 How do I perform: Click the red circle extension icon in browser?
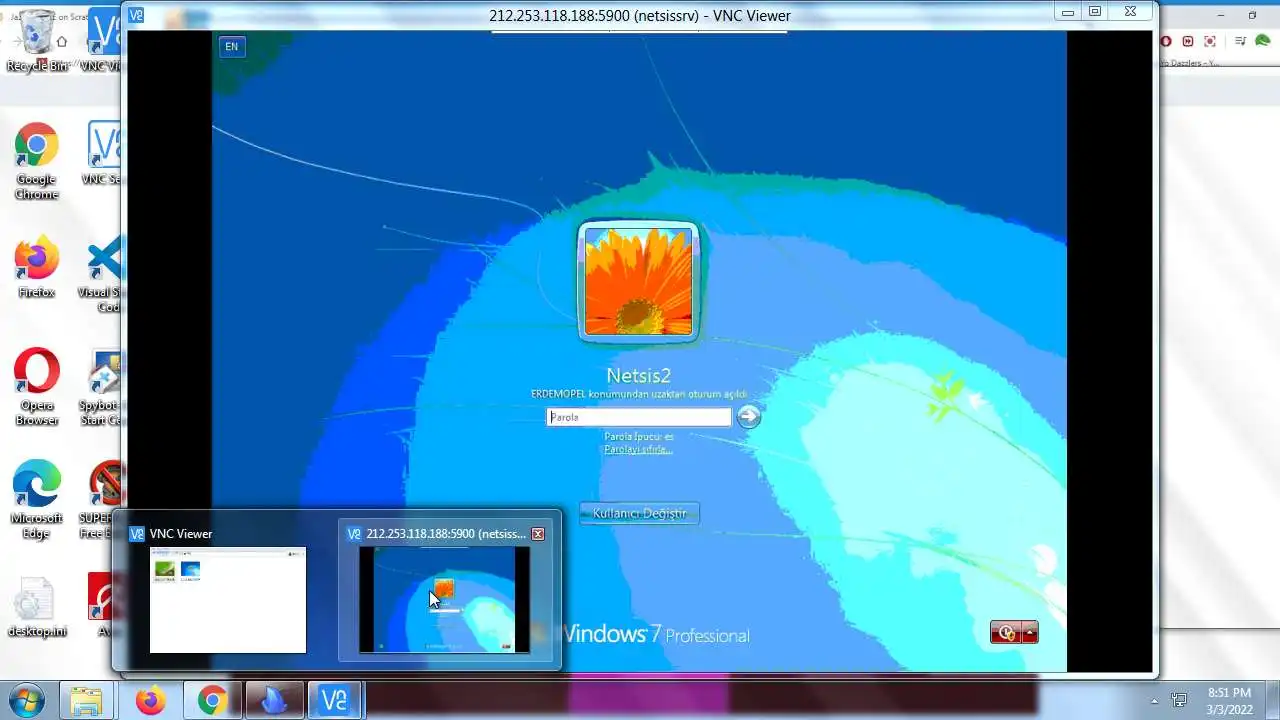[1166, 41]
